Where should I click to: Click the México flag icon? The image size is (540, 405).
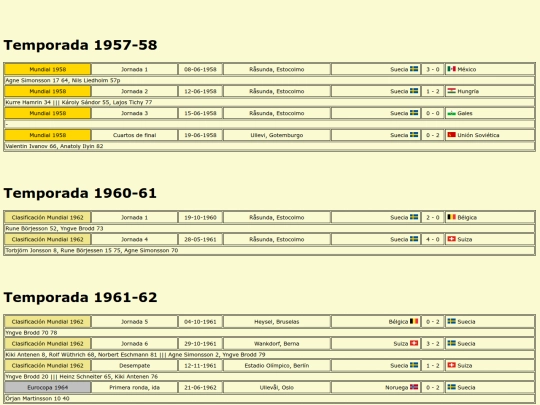click(x=451, y=69)
